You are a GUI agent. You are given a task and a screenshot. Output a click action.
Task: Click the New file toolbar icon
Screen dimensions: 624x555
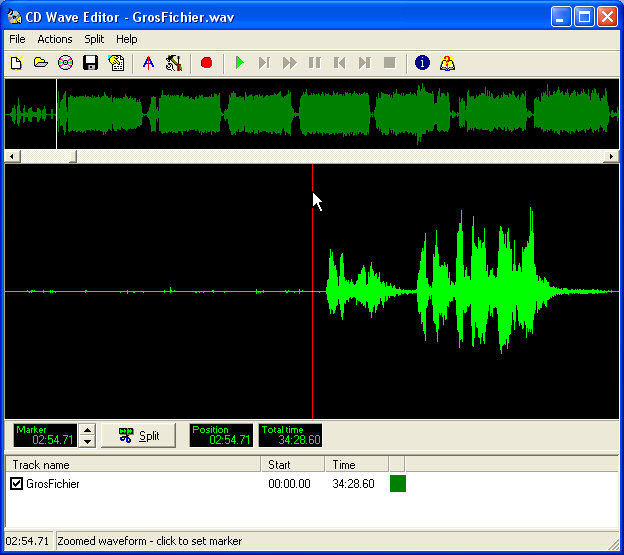click(15, 63)
